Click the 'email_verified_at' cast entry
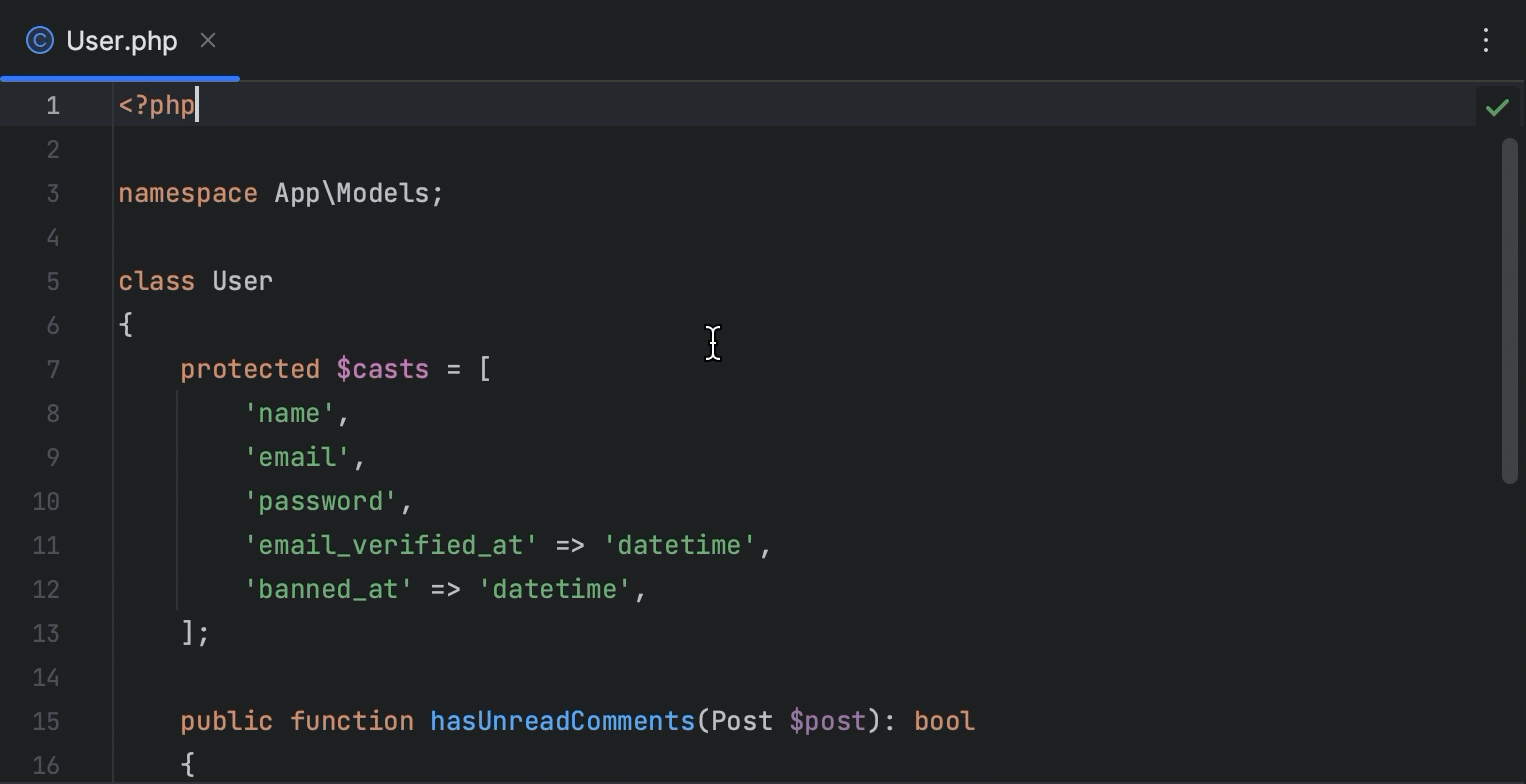The width and height of the screenshot is (1526, 784). pyautogui.click(x=390, y=545)
